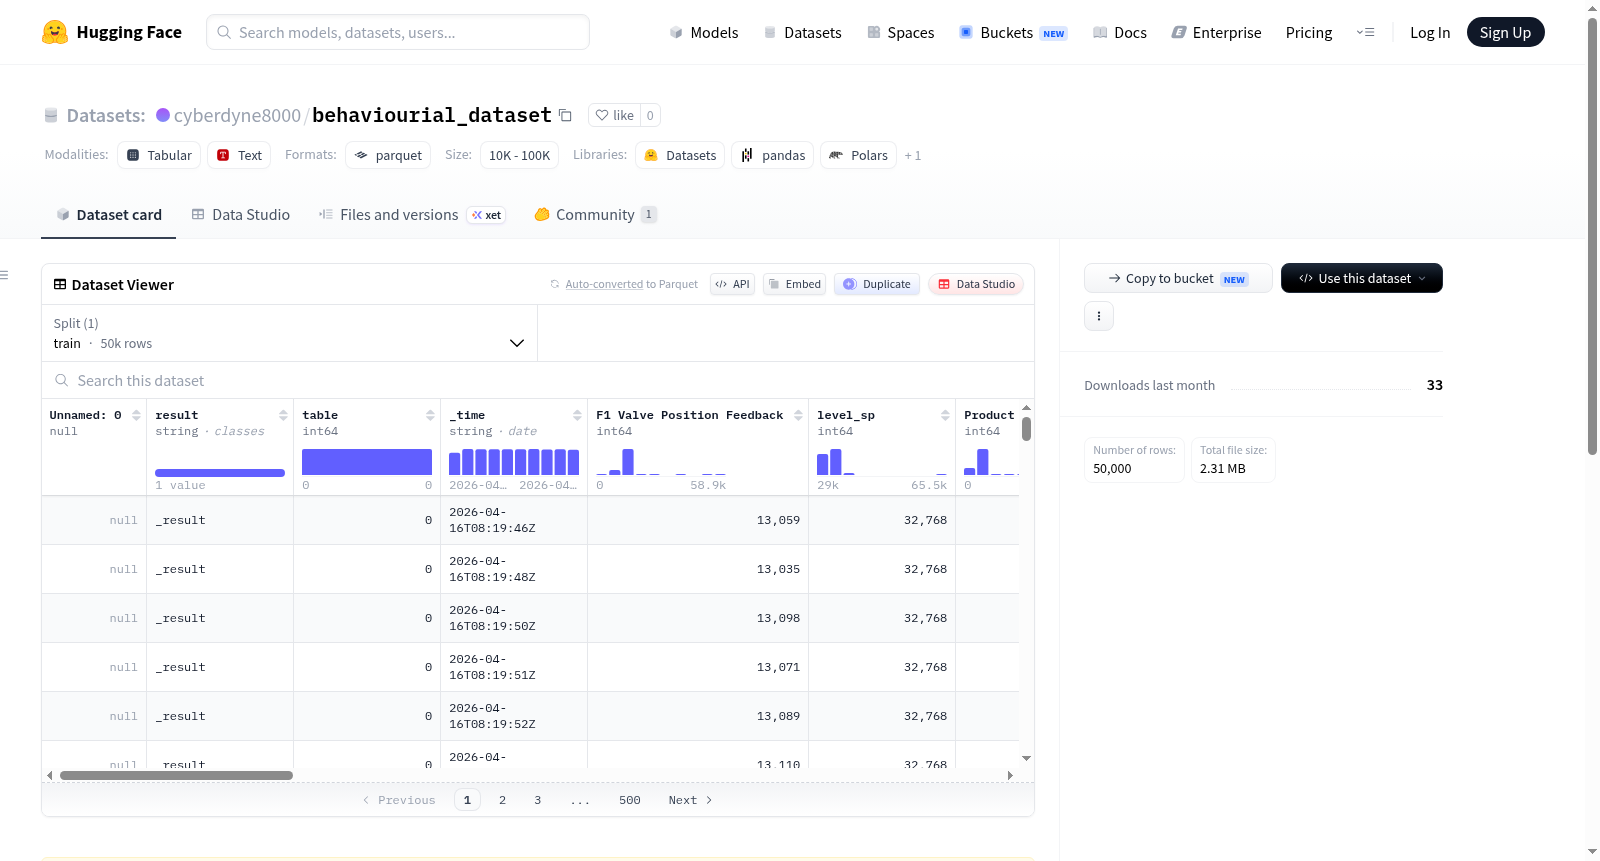Click the sort arrows on F1 Valve Position Feedback
This screenshot has width=1600, height=861.
click(x=798, y=415)
